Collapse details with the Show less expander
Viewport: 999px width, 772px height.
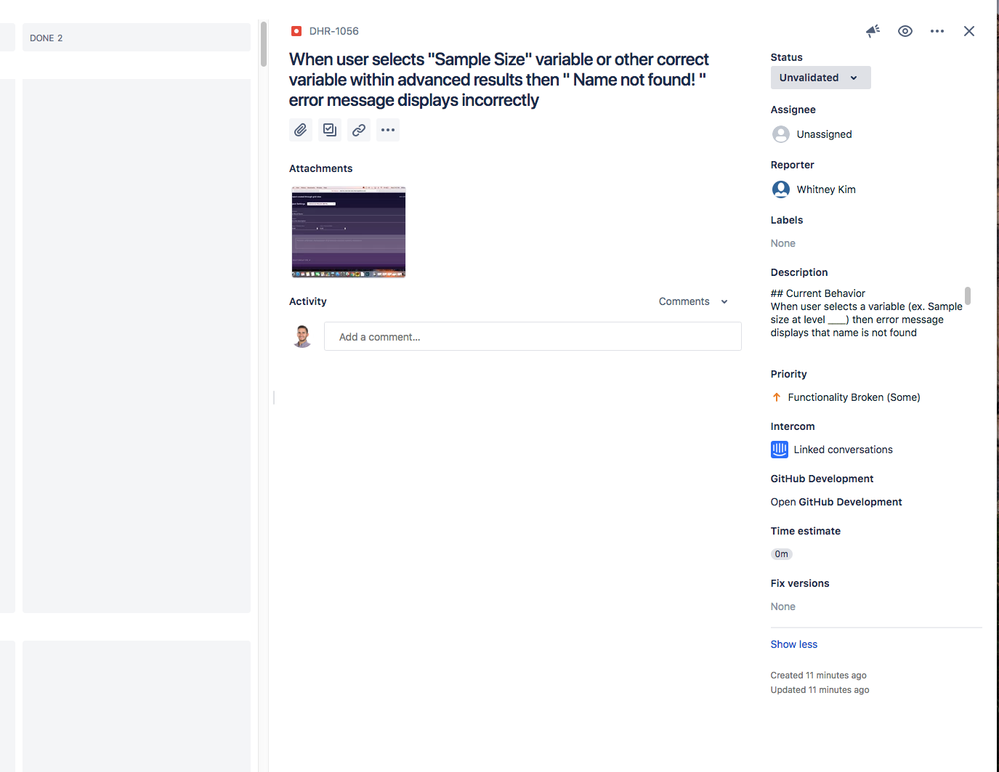[793, 644]
